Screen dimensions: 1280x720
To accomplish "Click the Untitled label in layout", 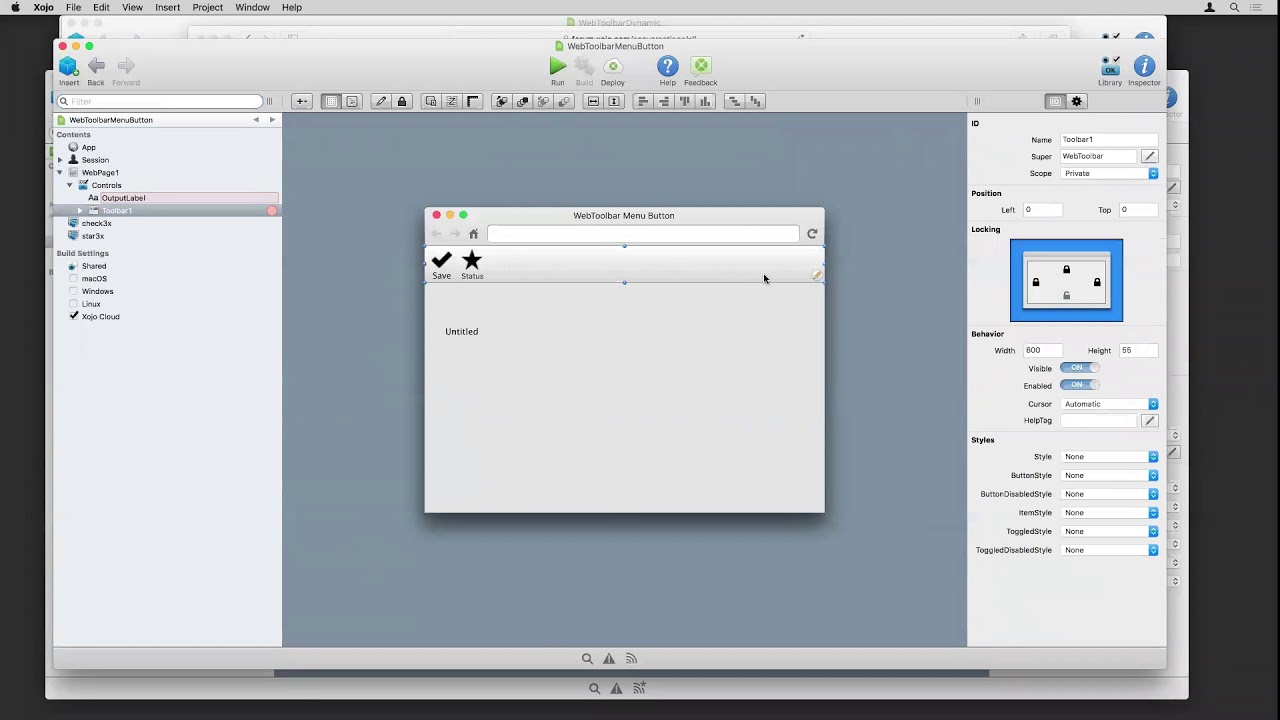I will point(462,331).
